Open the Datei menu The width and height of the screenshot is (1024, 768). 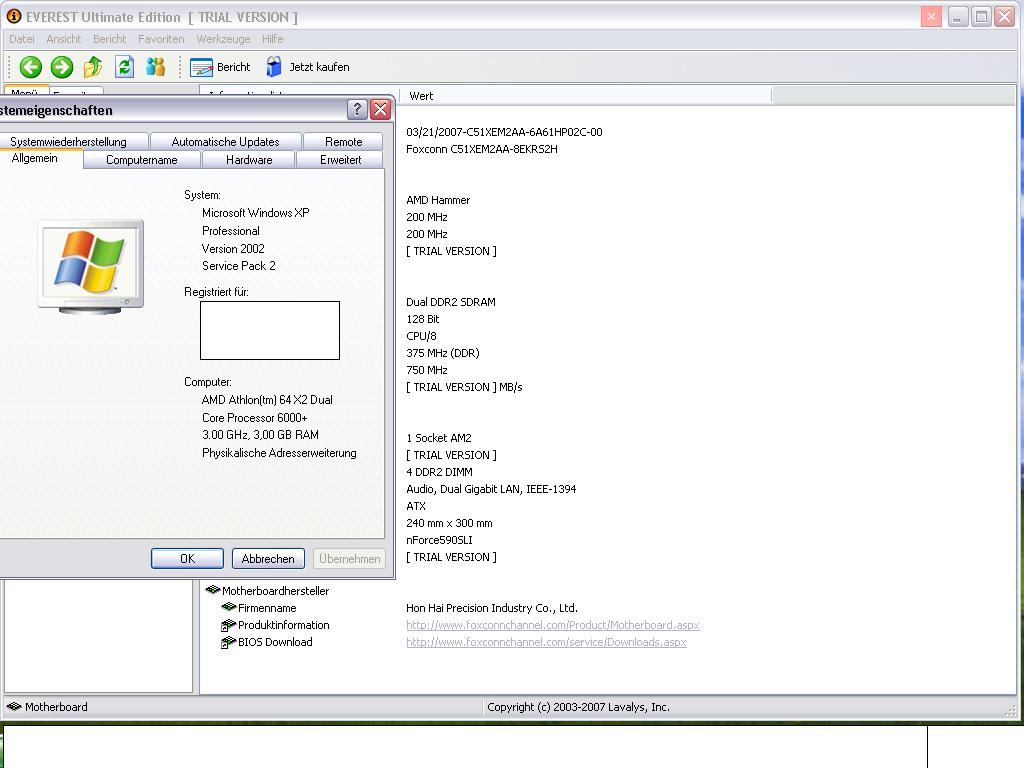click(22, 39)
